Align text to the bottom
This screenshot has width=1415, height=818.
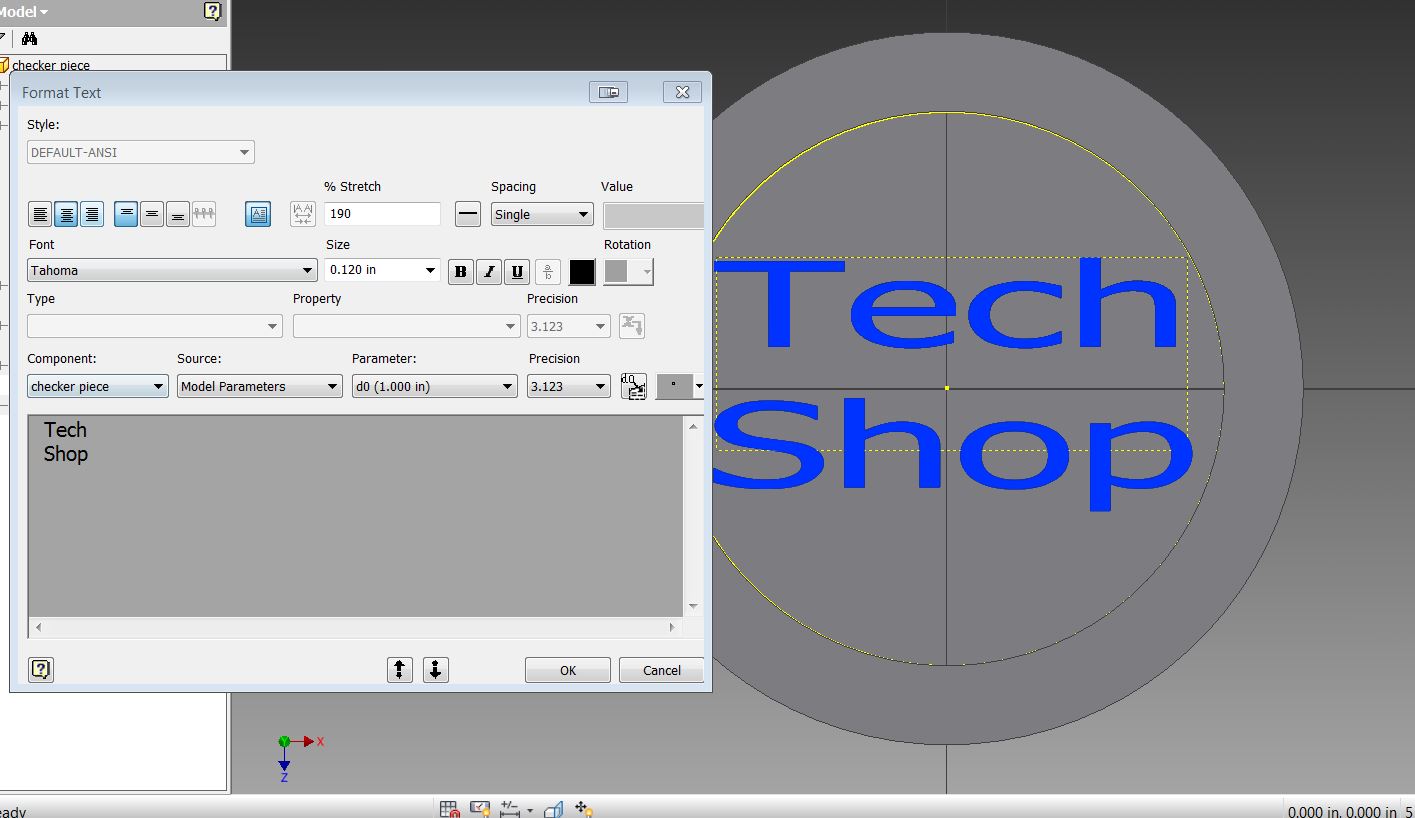pyautogui.click(x=178, y=214)
